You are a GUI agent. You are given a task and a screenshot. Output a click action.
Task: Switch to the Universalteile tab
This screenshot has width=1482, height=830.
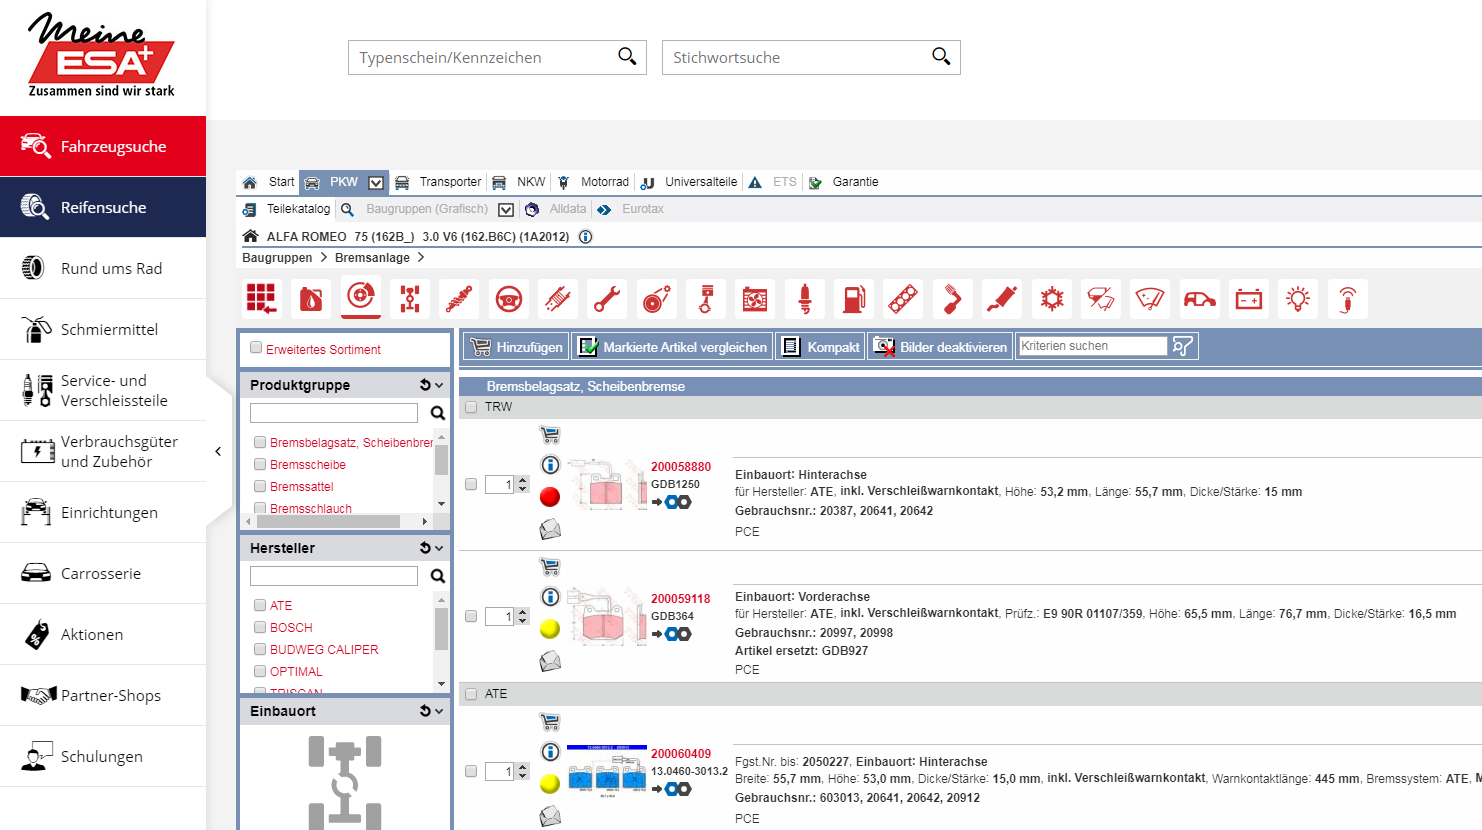(689, 182)
